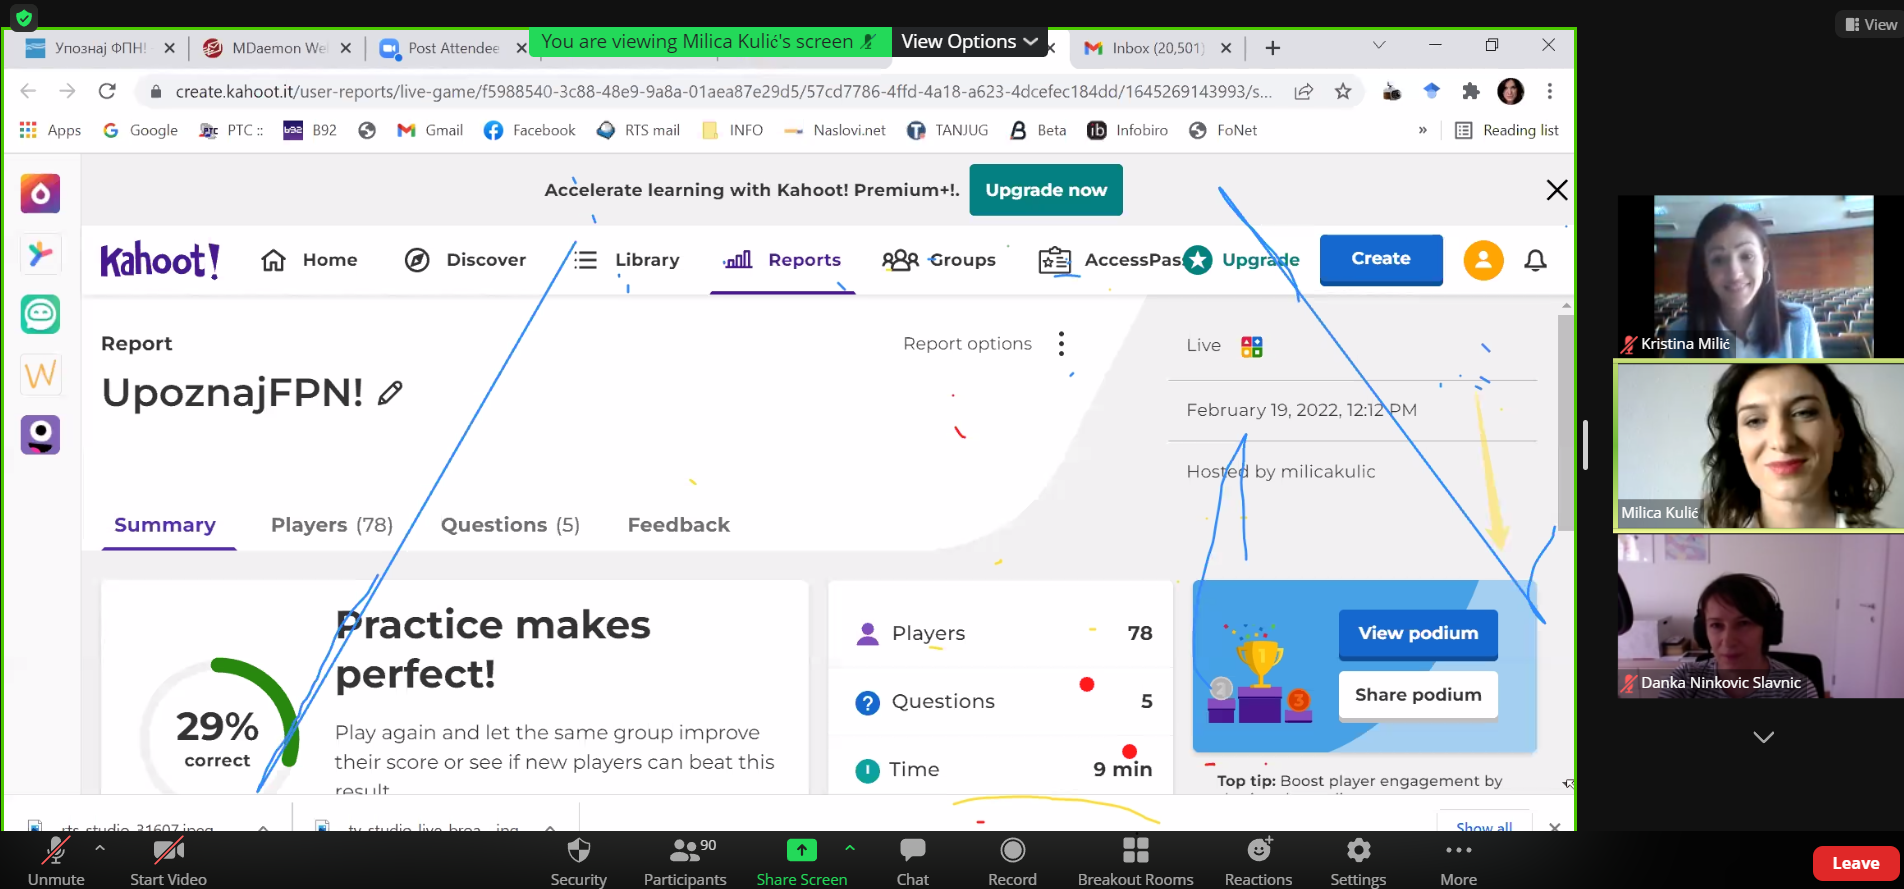Open the Library section
The width and height of the screenshot is (1904, 889).
tap(627, 260)
